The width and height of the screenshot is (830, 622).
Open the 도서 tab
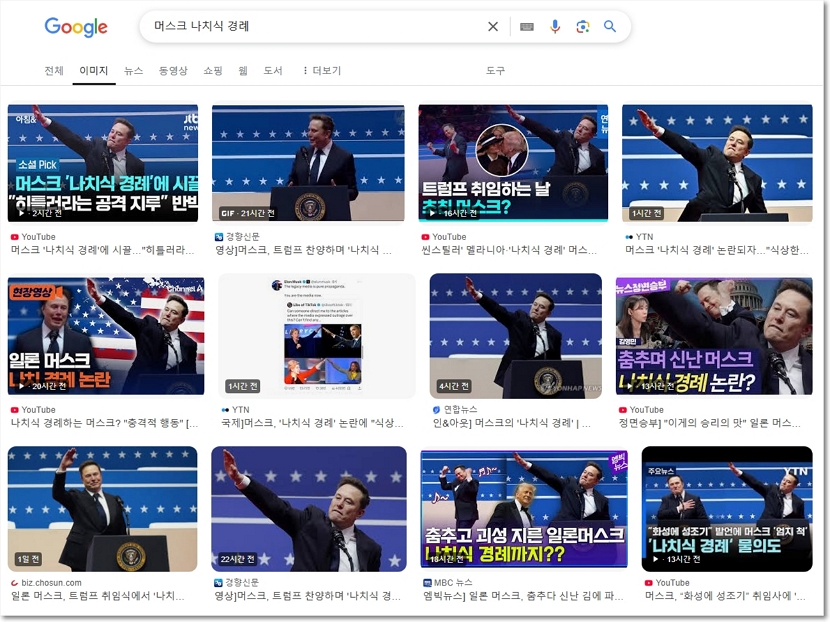pyautogui.click(x=273, y=70)
